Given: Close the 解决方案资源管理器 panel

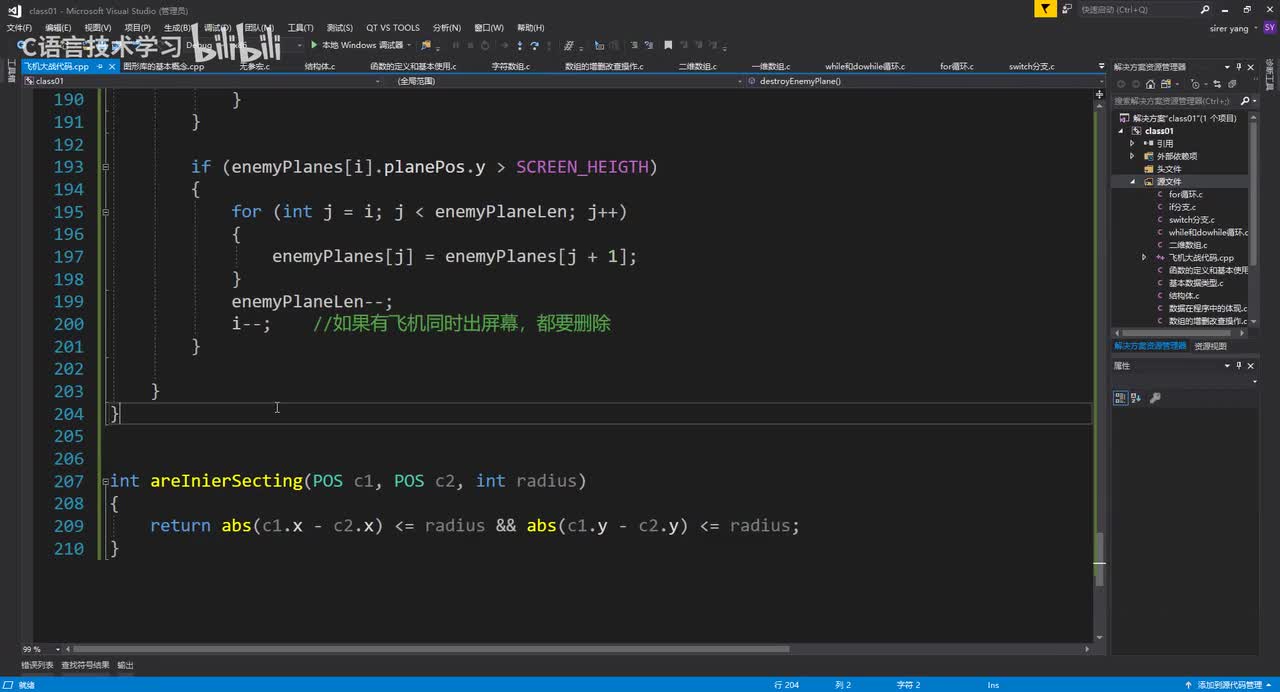Looking at the screenshot, I should (x=1252, y=67).
